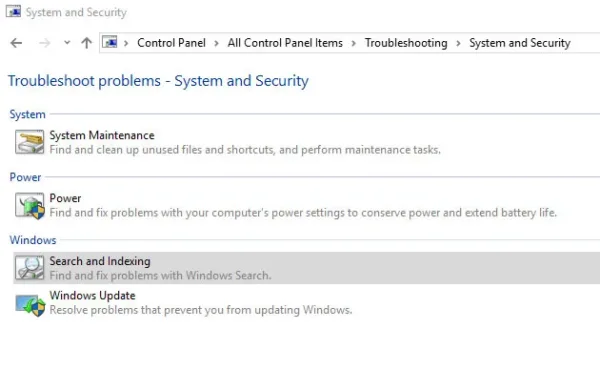The width and height of the screenshot is (600, 390).
Task: Click the System and Security breadcrumb
Action: [x=520, y=43]
